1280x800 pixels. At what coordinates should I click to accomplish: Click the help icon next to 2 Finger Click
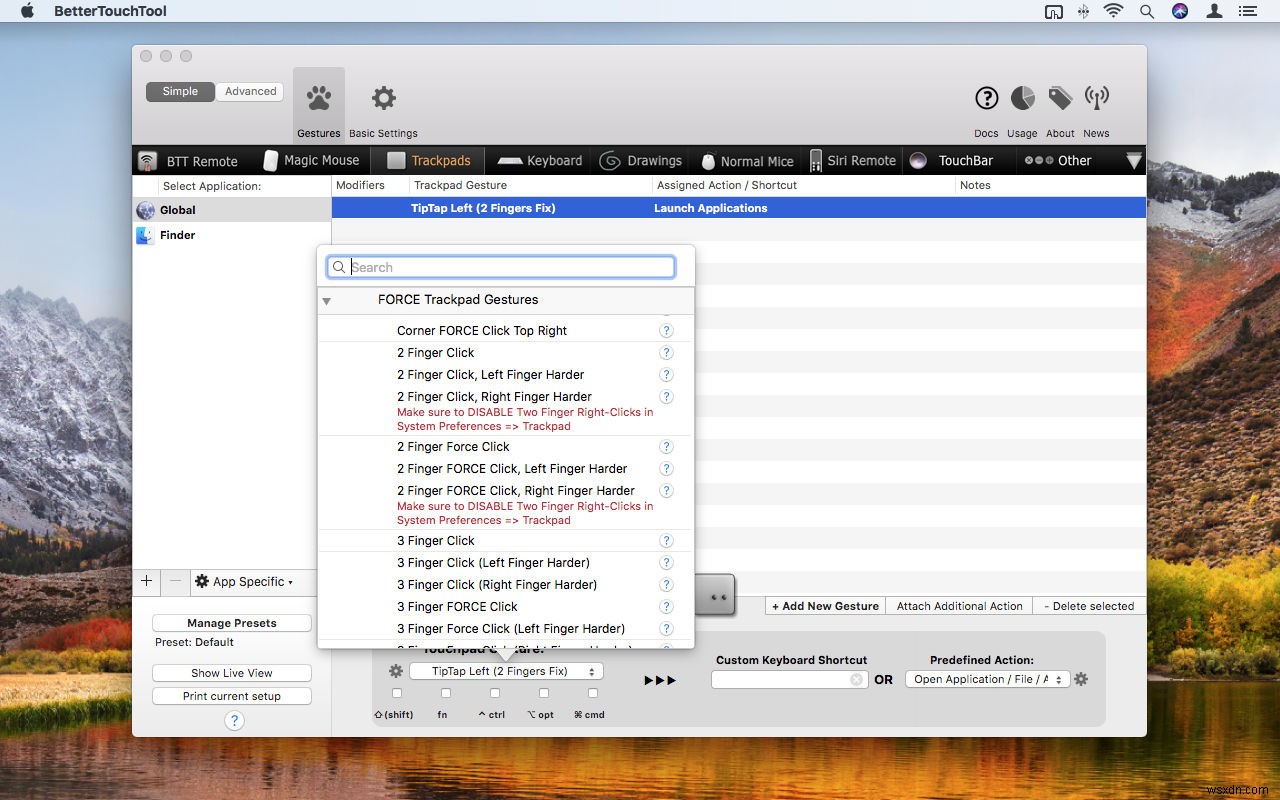(666, 352)
